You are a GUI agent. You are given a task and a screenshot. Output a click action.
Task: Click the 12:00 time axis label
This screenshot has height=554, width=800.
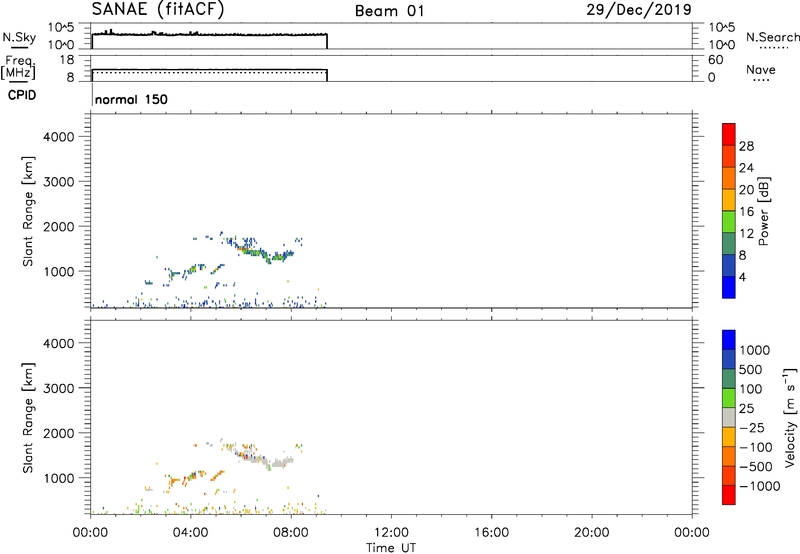tap(391, 533)
